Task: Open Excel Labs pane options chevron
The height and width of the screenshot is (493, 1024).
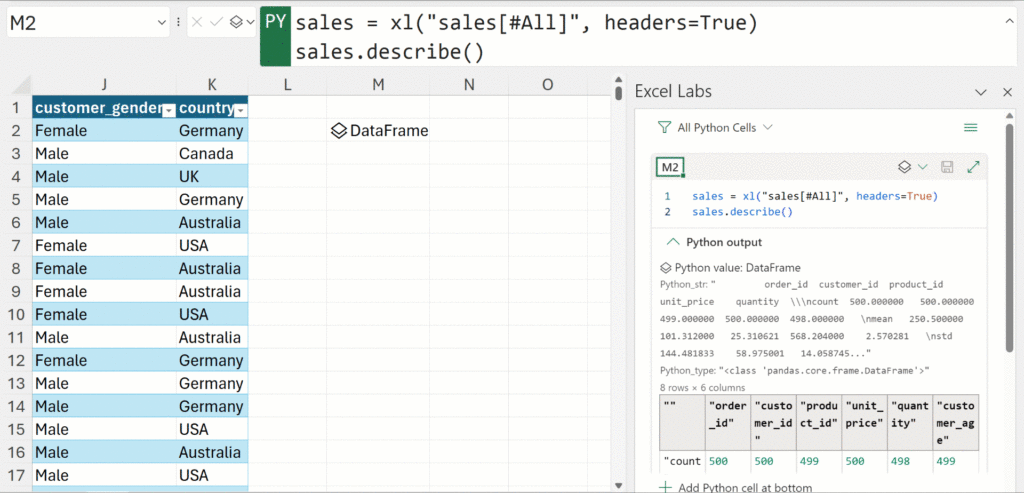Action: [981, 92]
